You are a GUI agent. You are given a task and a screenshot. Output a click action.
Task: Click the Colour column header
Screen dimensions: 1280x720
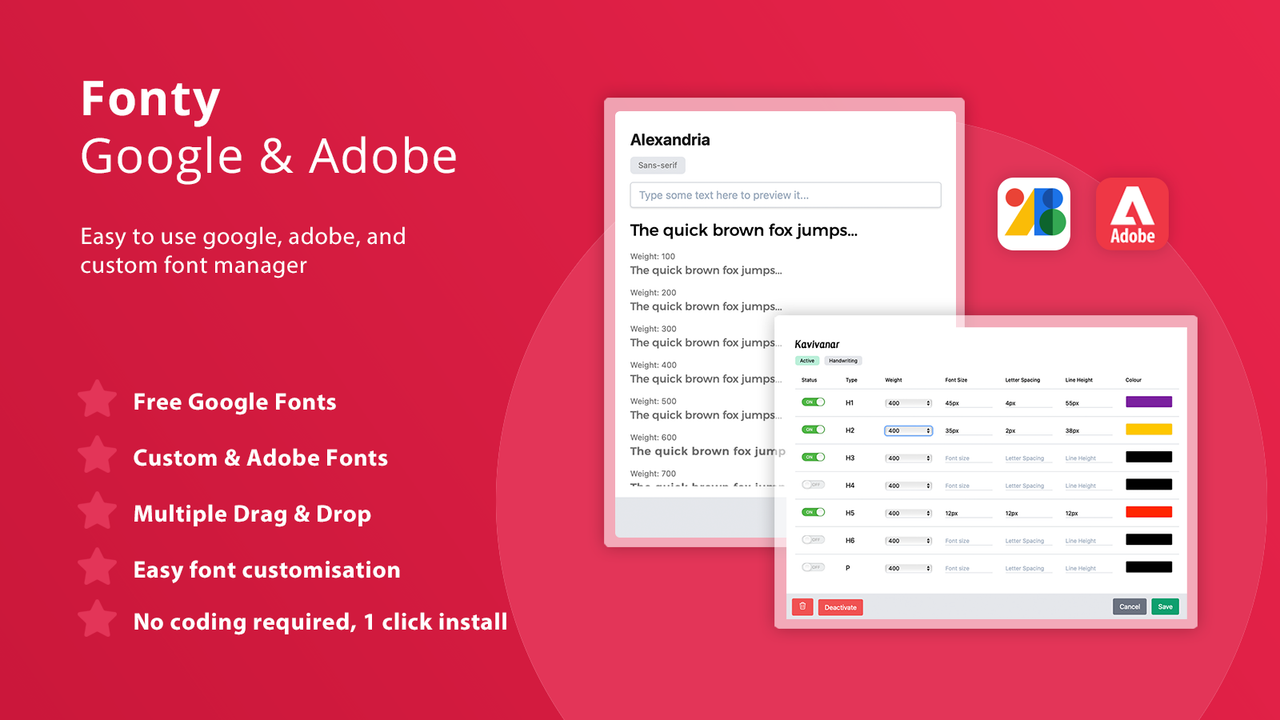point(1133,380)
